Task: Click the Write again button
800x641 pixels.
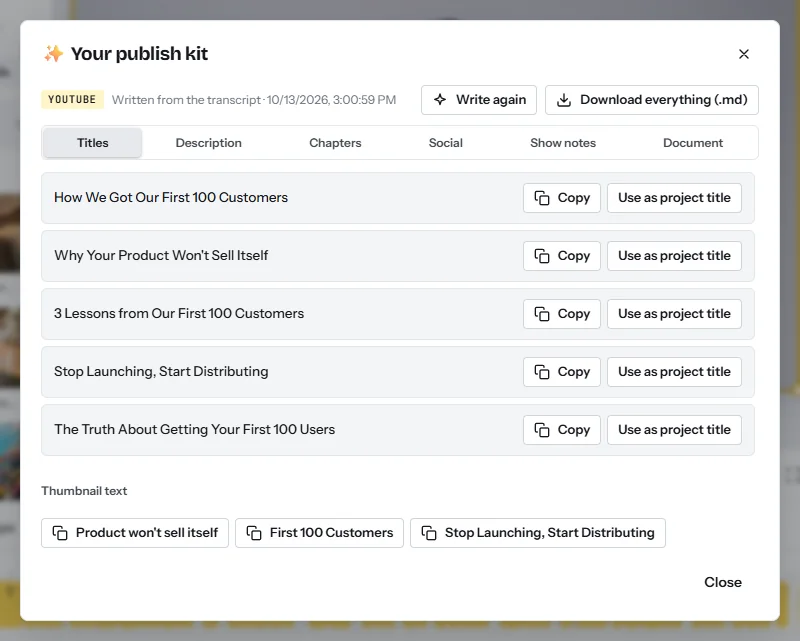Action: click(x=479, y=100)
